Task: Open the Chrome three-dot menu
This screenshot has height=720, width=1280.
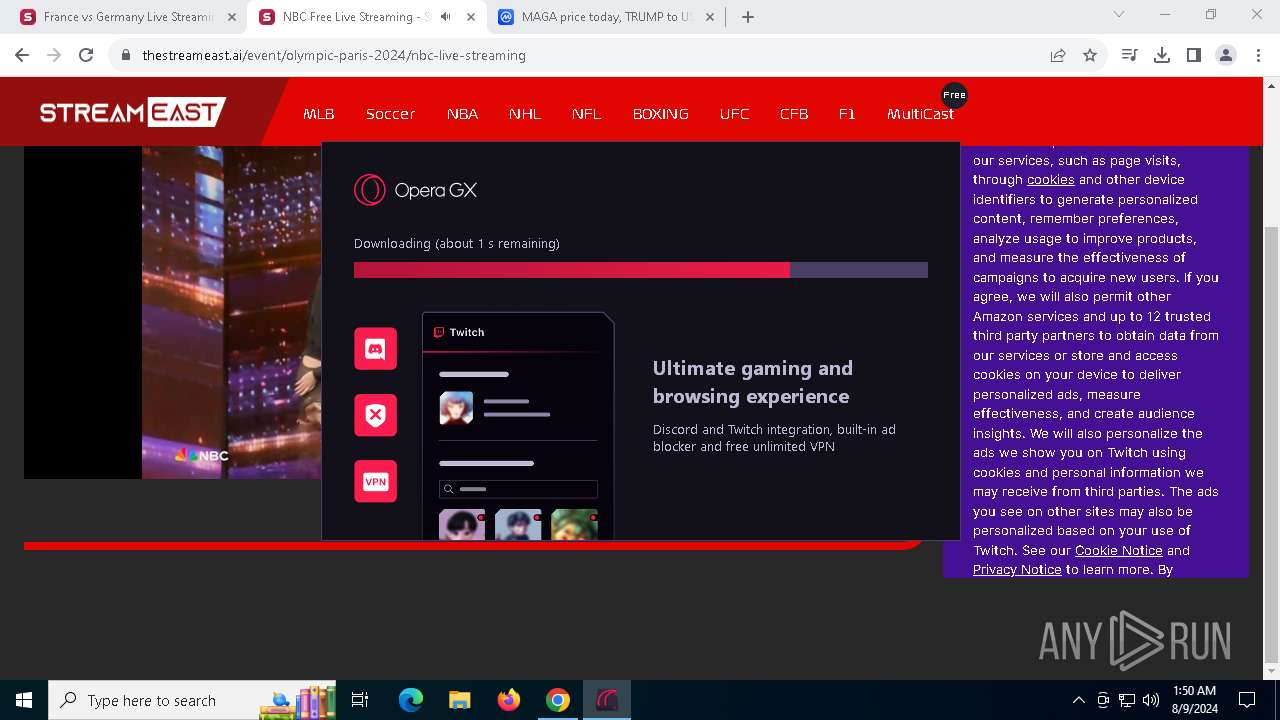Action: [x=1256, y=55]
